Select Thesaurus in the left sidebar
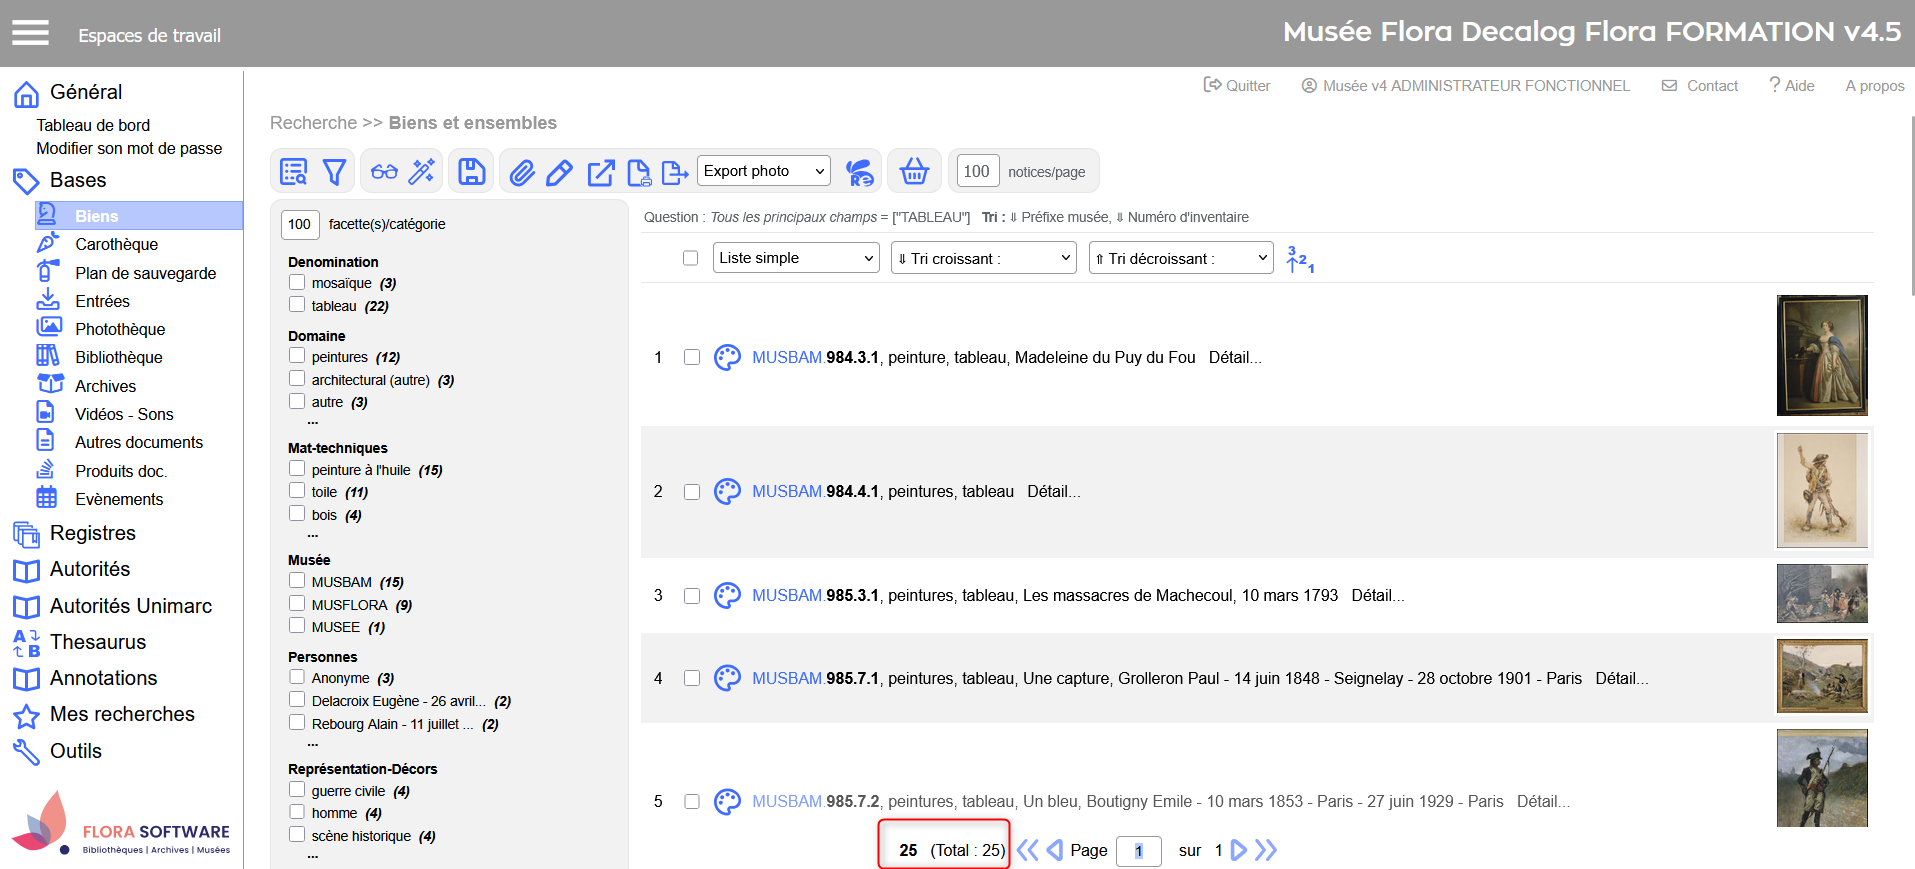This screenshot has height=869, width=1915. pos(98,642)
